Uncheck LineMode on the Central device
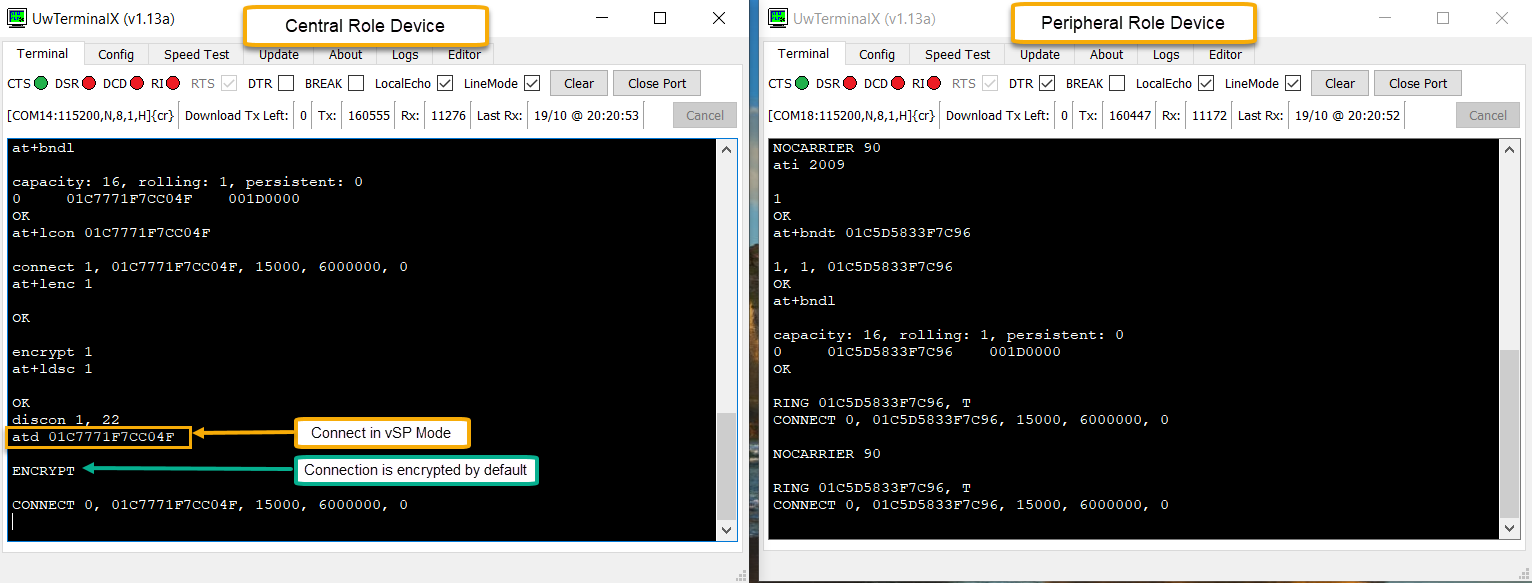Image resolution: width=1532 pixels, height=583 pixels. (532, 83)
